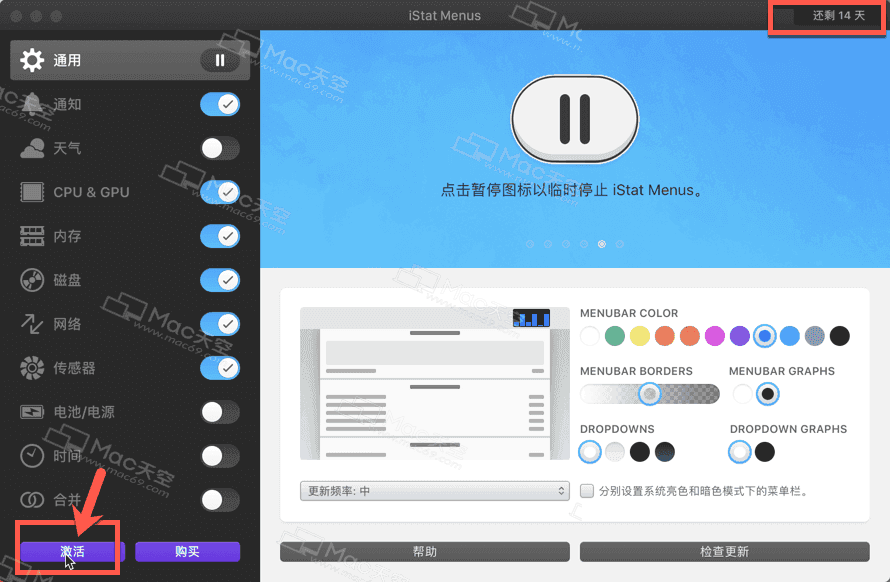Enable the 时间 switch
The image size is (890, 582).
(x=220, y=456)
